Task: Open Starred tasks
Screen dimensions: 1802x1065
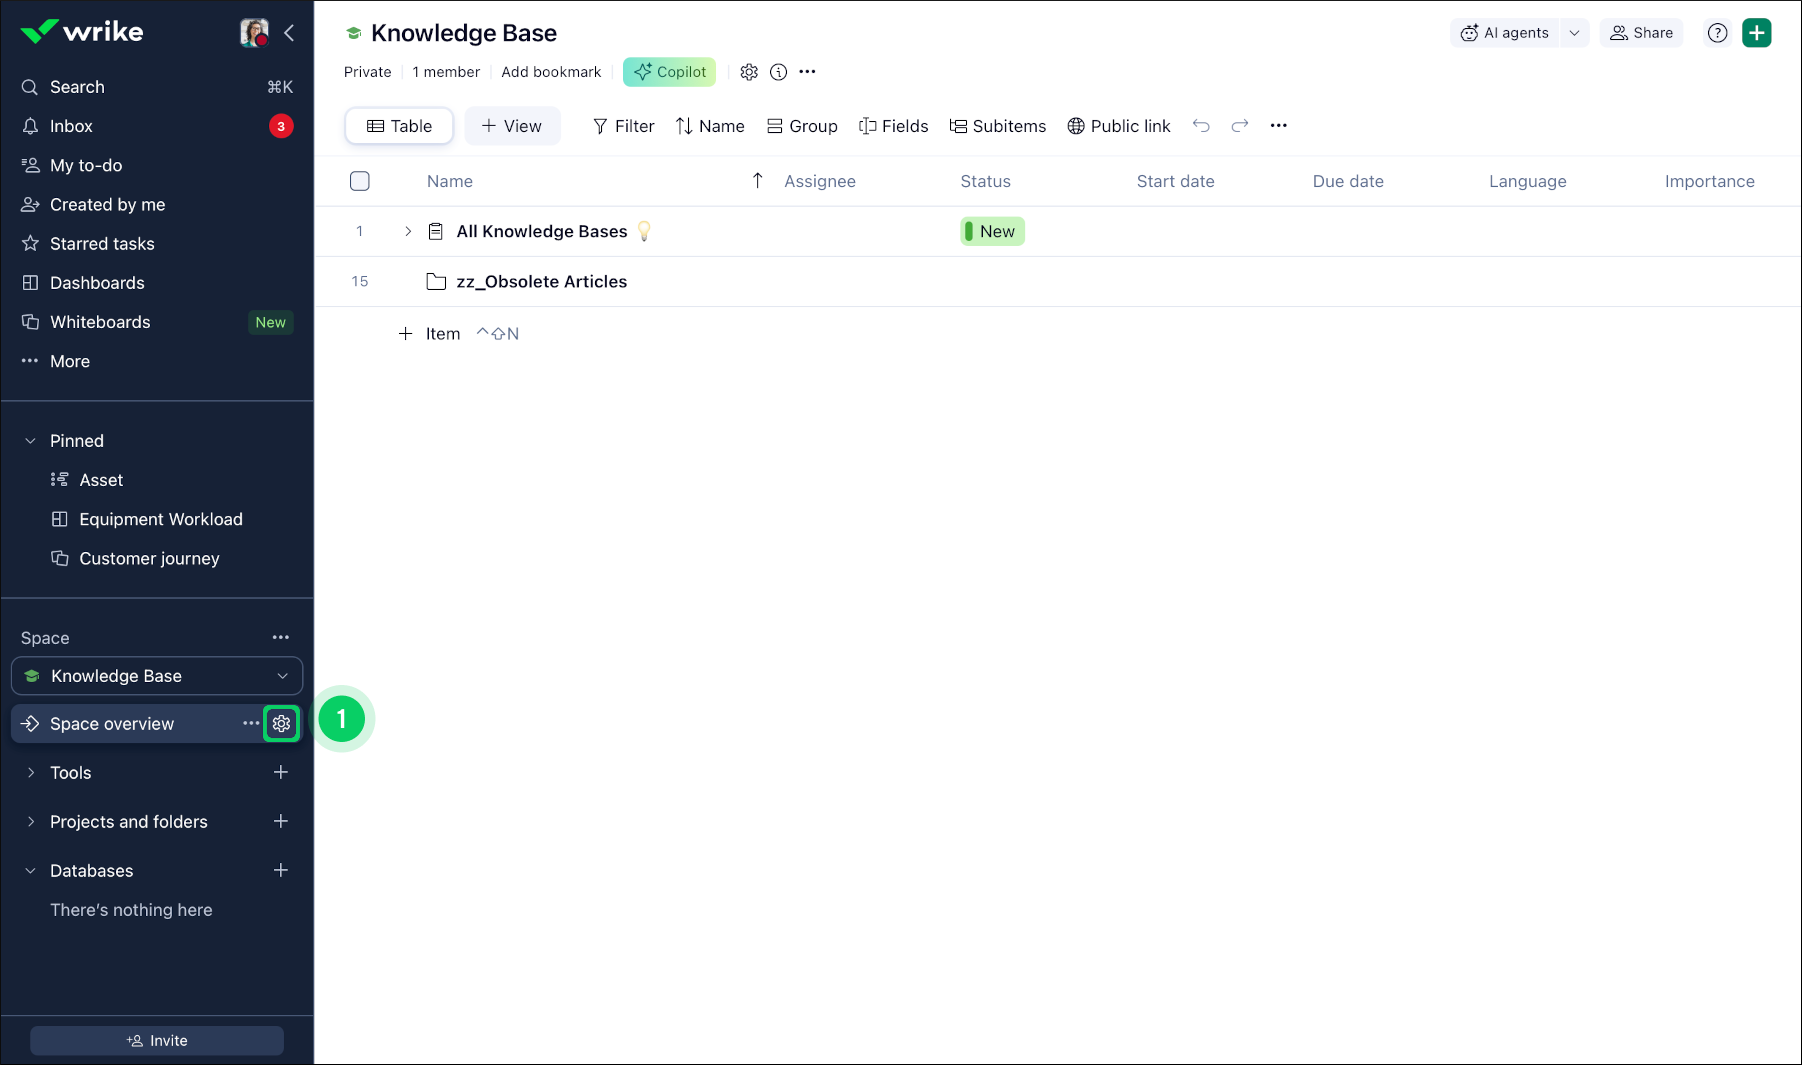Action: point(157,243)
